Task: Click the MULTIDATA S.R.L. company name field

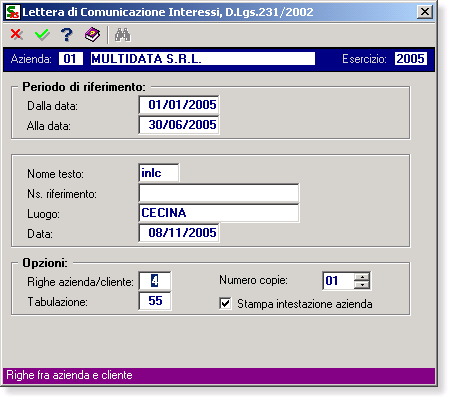Action: click(203, 59)
